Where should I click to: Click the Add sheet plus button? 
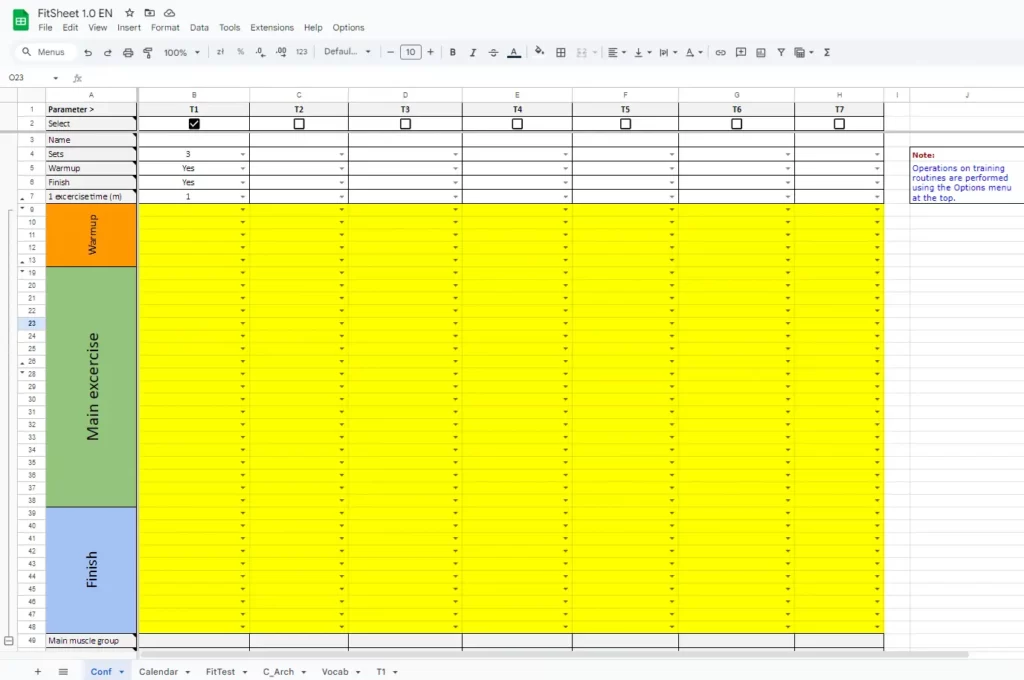click(38, 672)
